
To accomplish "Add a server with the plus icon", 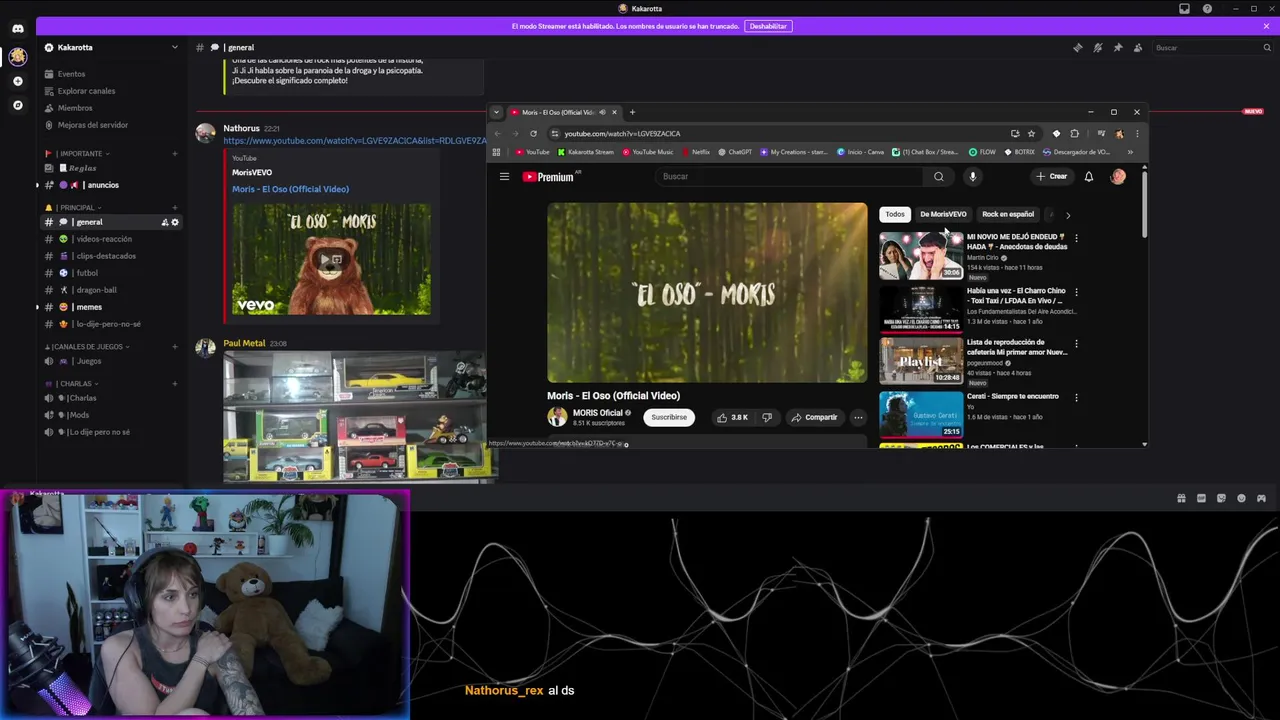I will click(x=17, y=81).
